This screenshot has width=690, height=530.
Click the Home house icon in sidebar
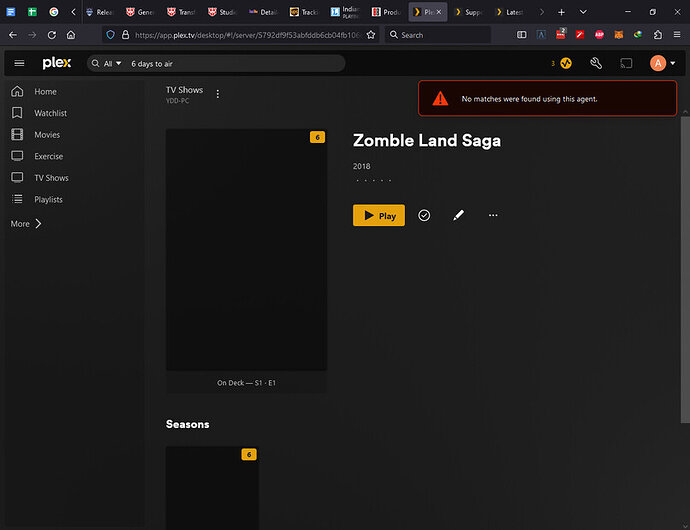pos(17,91)
